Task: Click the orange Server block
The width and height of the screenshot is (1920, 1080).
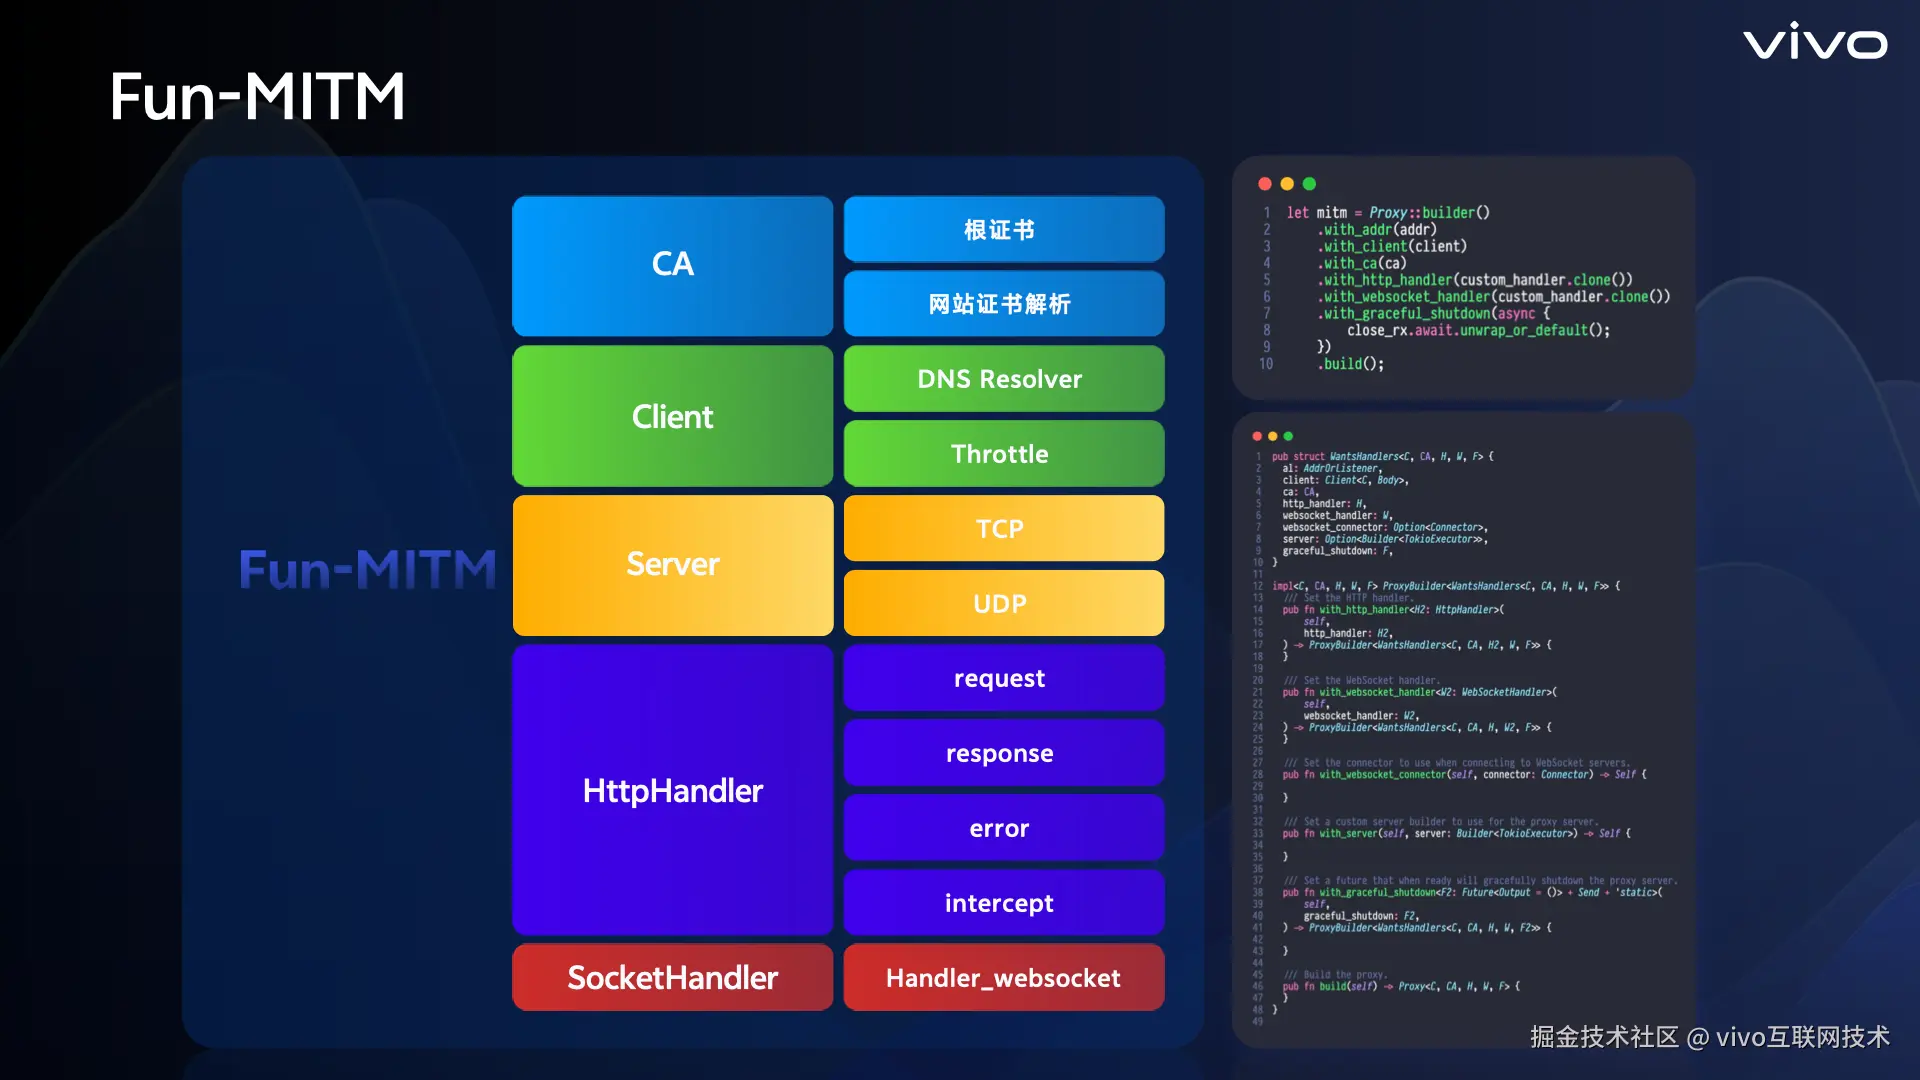Action: pyautogui.click(x=672, y=565)
